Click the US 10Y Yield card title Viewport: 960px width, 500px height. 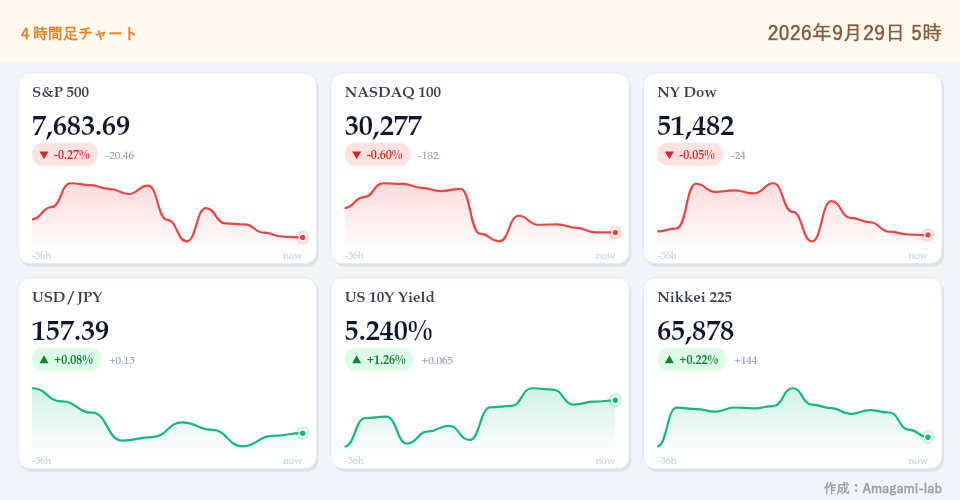(389, 297)
